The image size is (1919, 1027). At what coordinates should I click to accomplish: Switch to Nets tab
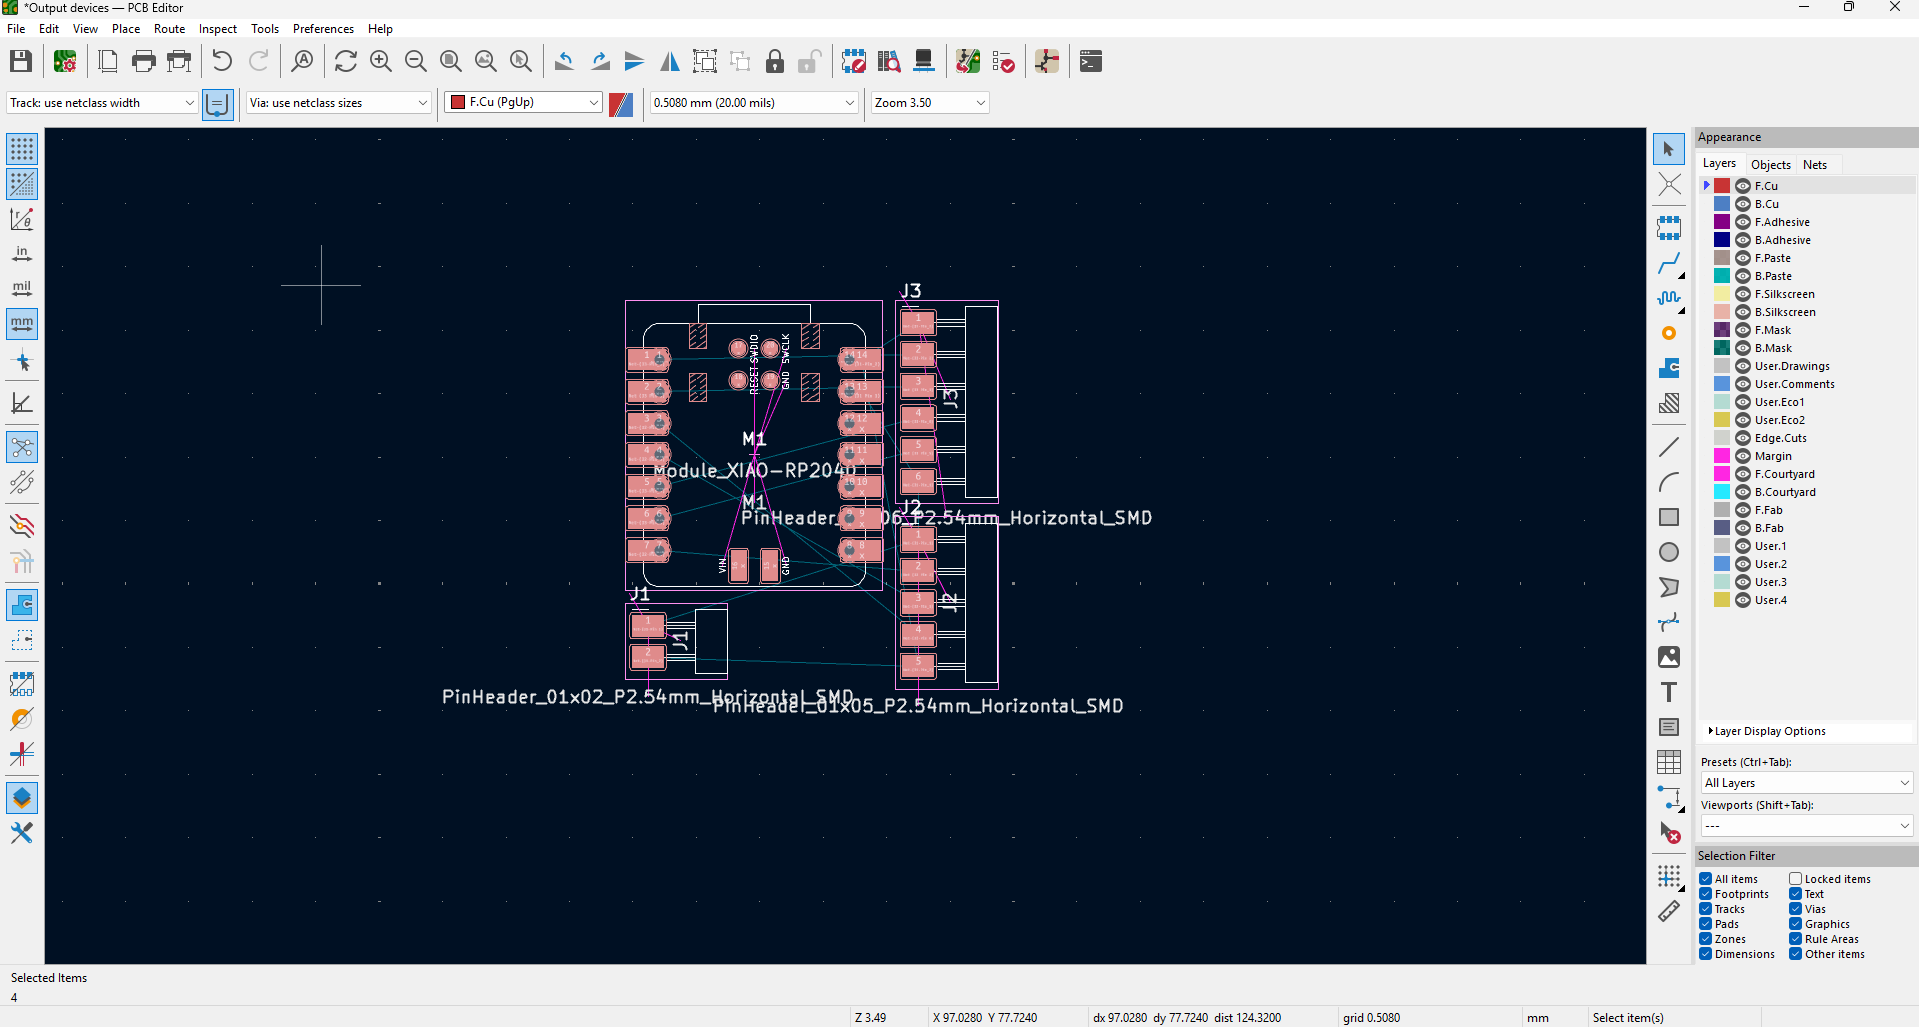click(1815, 165)
